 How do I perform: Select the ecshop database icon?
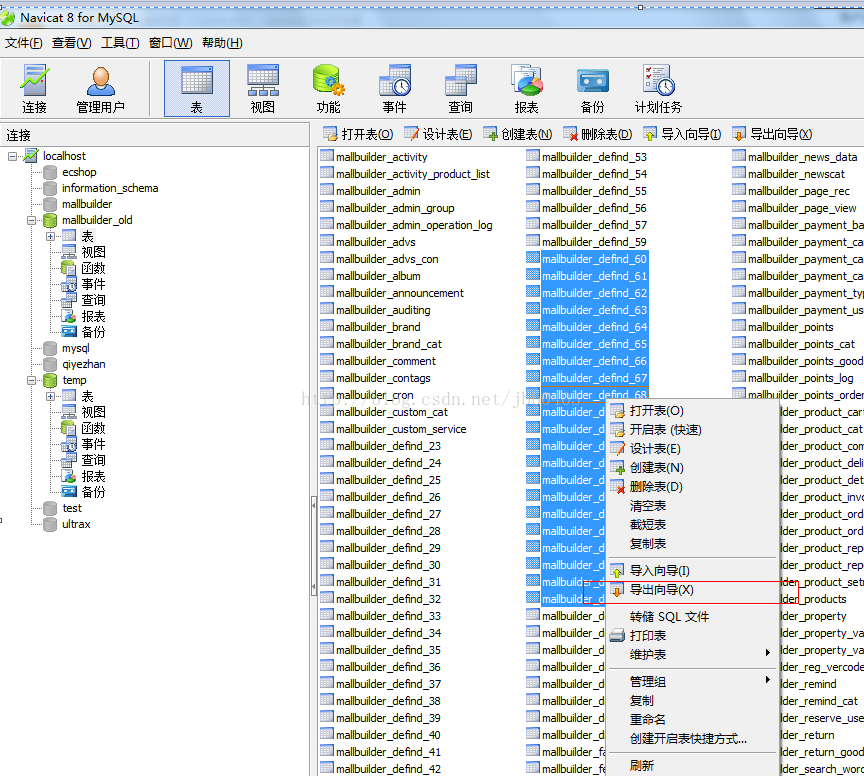pos(50,173)
